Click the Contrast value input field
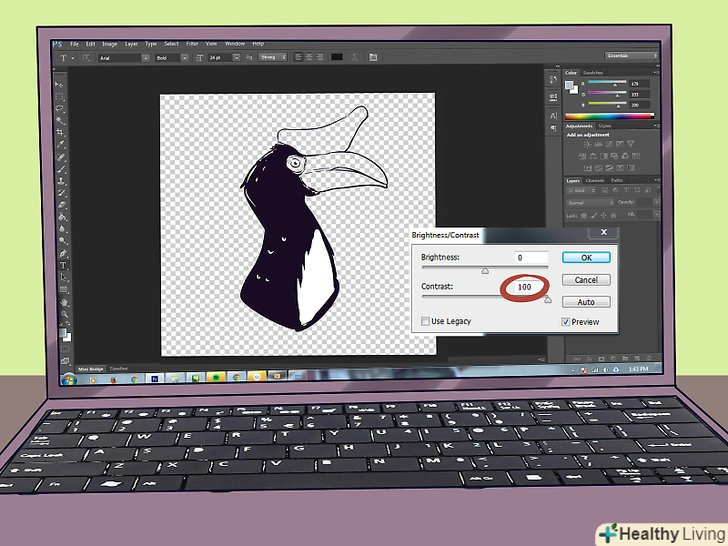 tap(525, 287)
